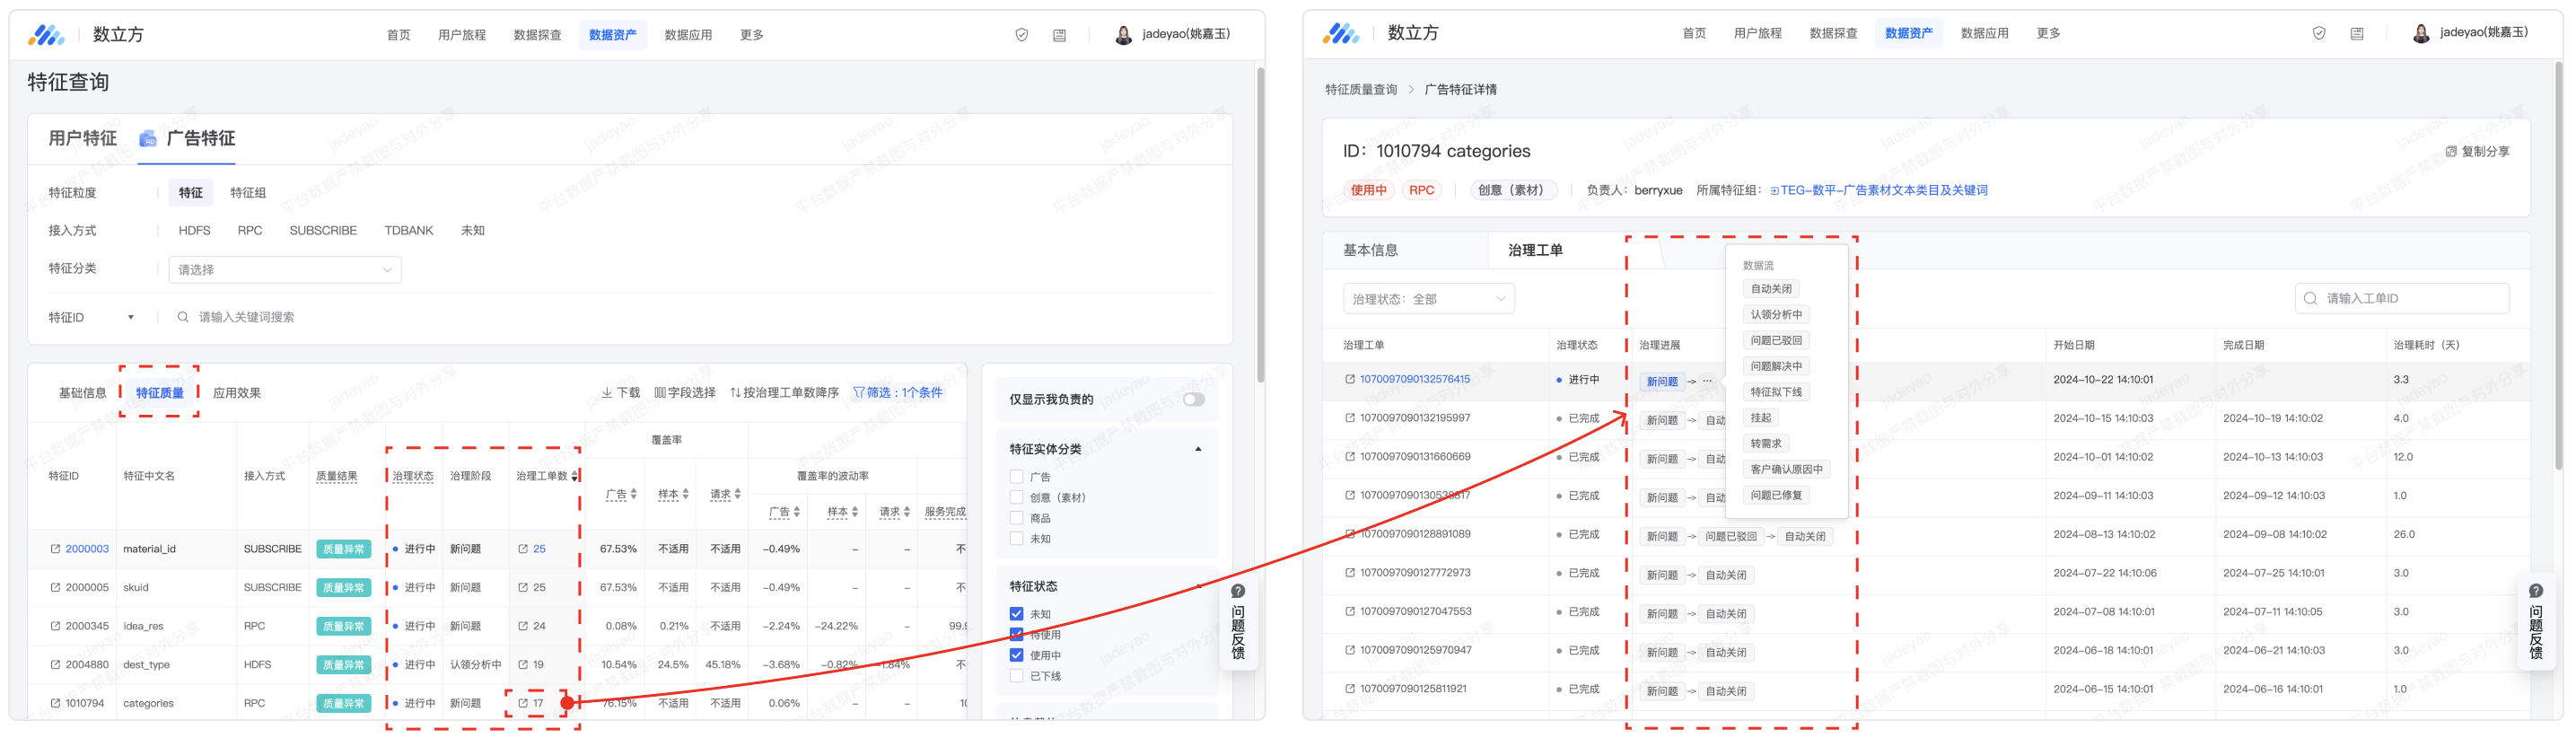2576x738 pixels.
Task: Click the jadeyao user avatar in the left window
Action: point(1123,35)
